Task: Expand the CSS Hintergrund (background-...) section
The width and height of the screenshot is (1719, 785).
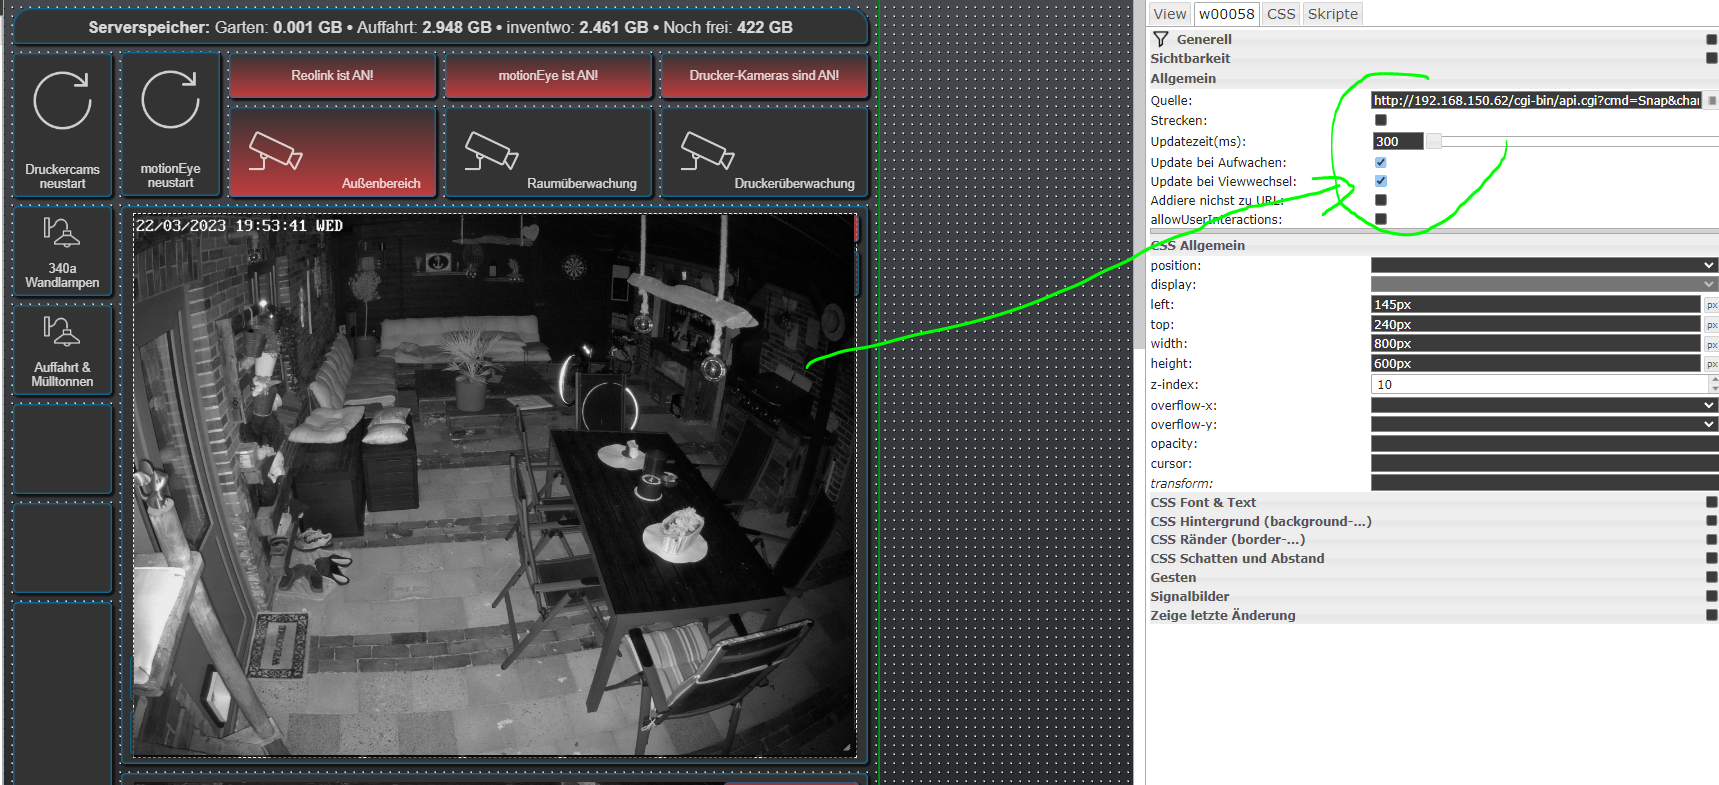Action: pyautogui.click(x=1260, y=521)
